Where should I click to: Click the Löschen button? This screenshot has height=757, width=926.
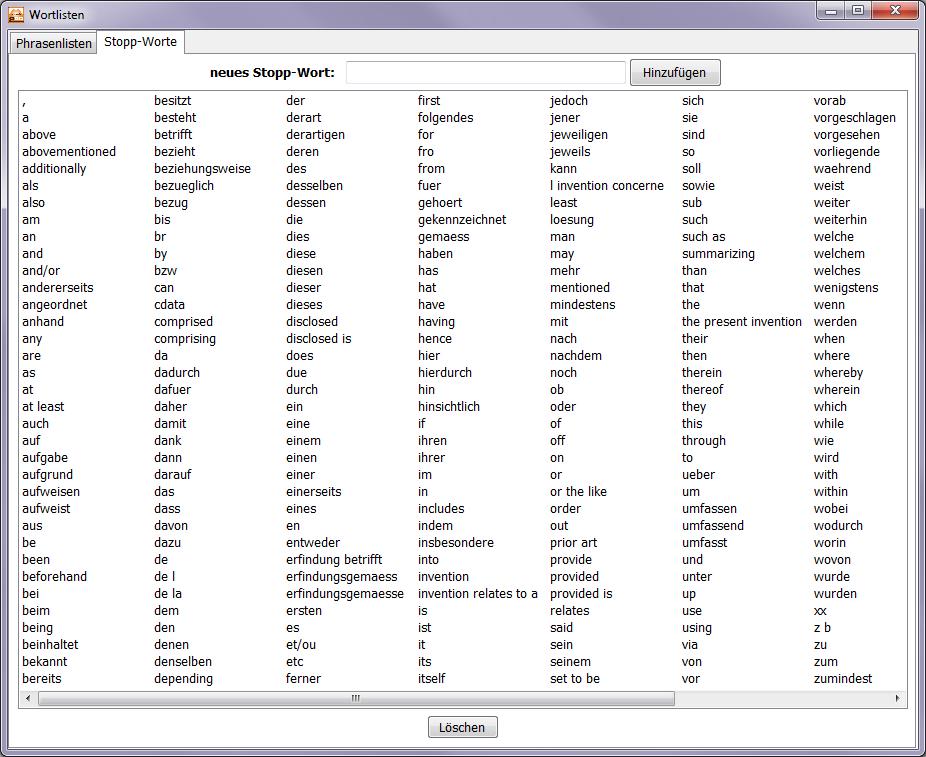click(462, 727)
